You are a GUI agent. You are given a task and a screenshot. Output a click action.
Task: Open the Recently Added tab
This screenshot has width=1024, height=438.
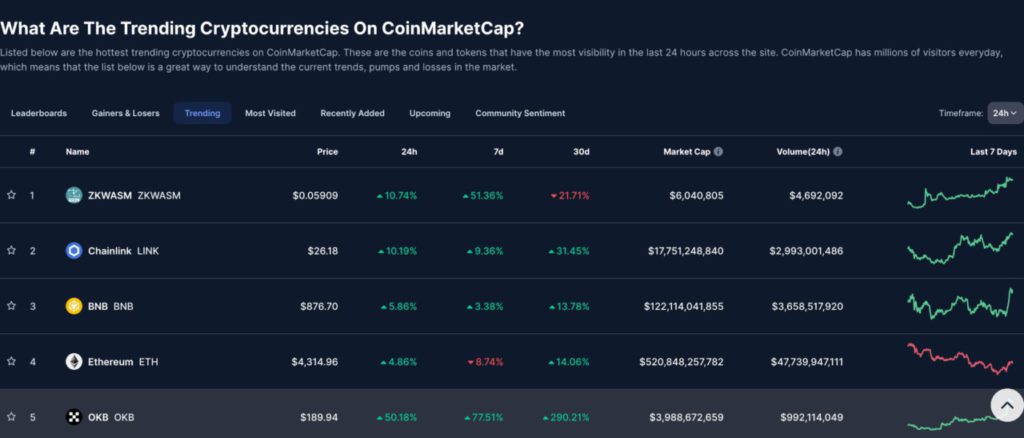pyautogui.click(x=352, y=113)
